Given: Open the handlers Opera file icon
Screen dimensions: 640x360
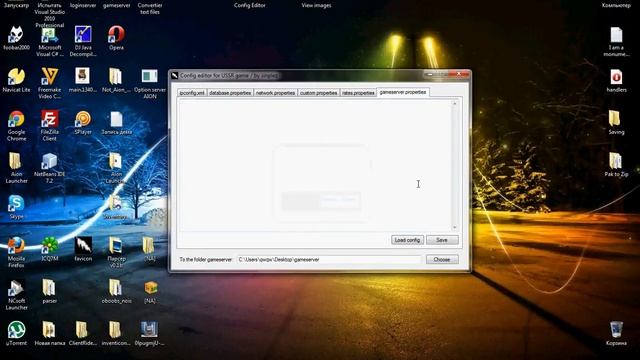Looking at the screenshot, I should pos(616,77).
